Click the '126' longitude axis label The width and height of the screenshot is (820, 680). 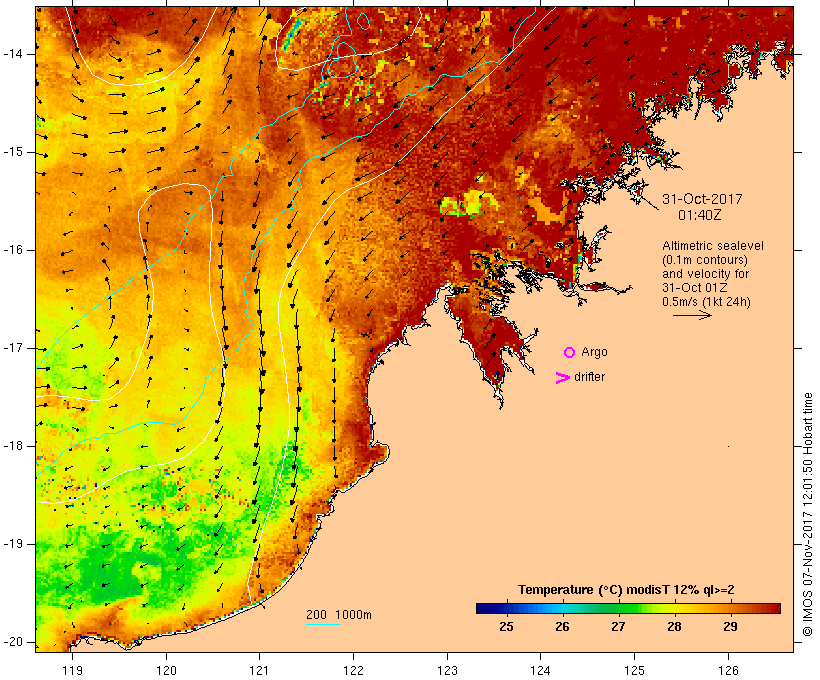(728, 670)
